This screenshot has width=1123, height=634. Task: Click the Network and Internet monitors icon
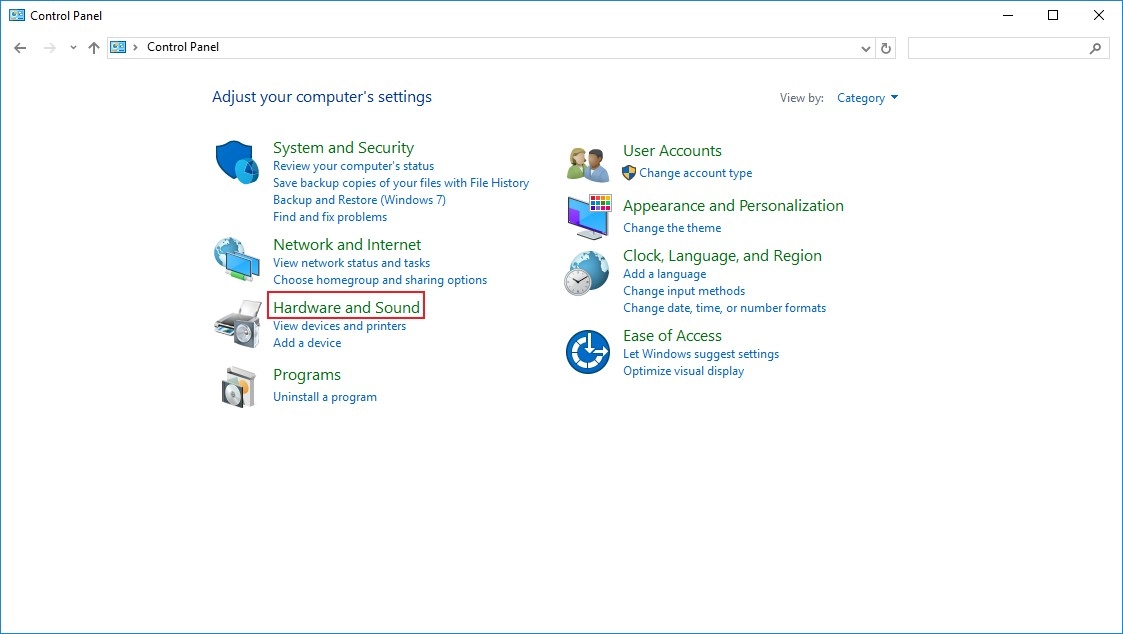click(236, 258)
